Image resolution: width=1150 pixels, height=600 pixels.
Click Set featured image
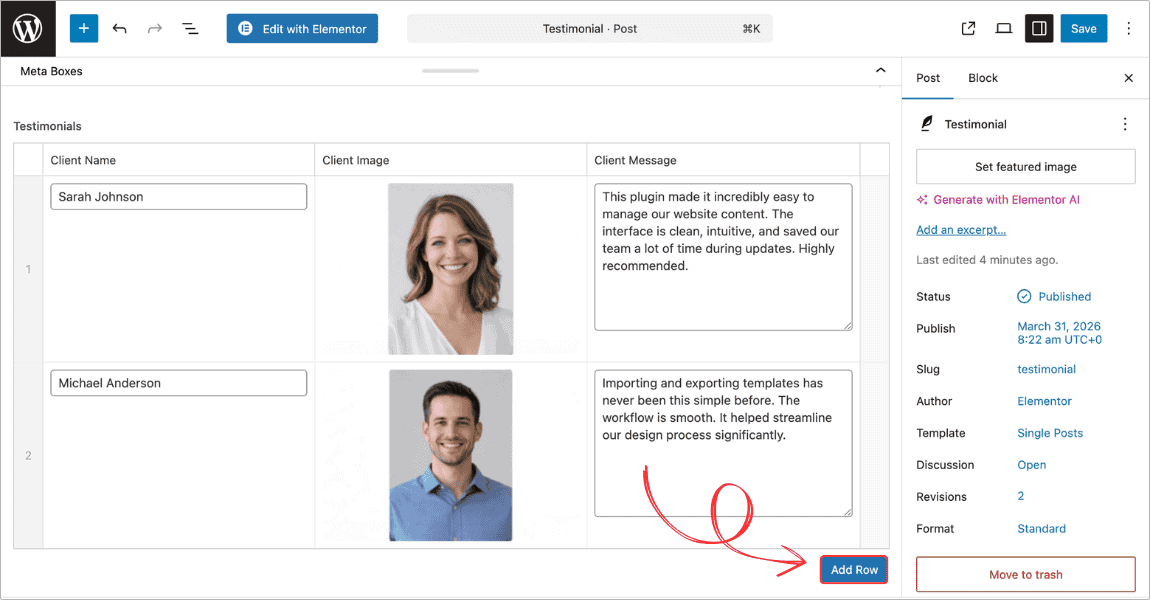click(x=1025, y=167)
